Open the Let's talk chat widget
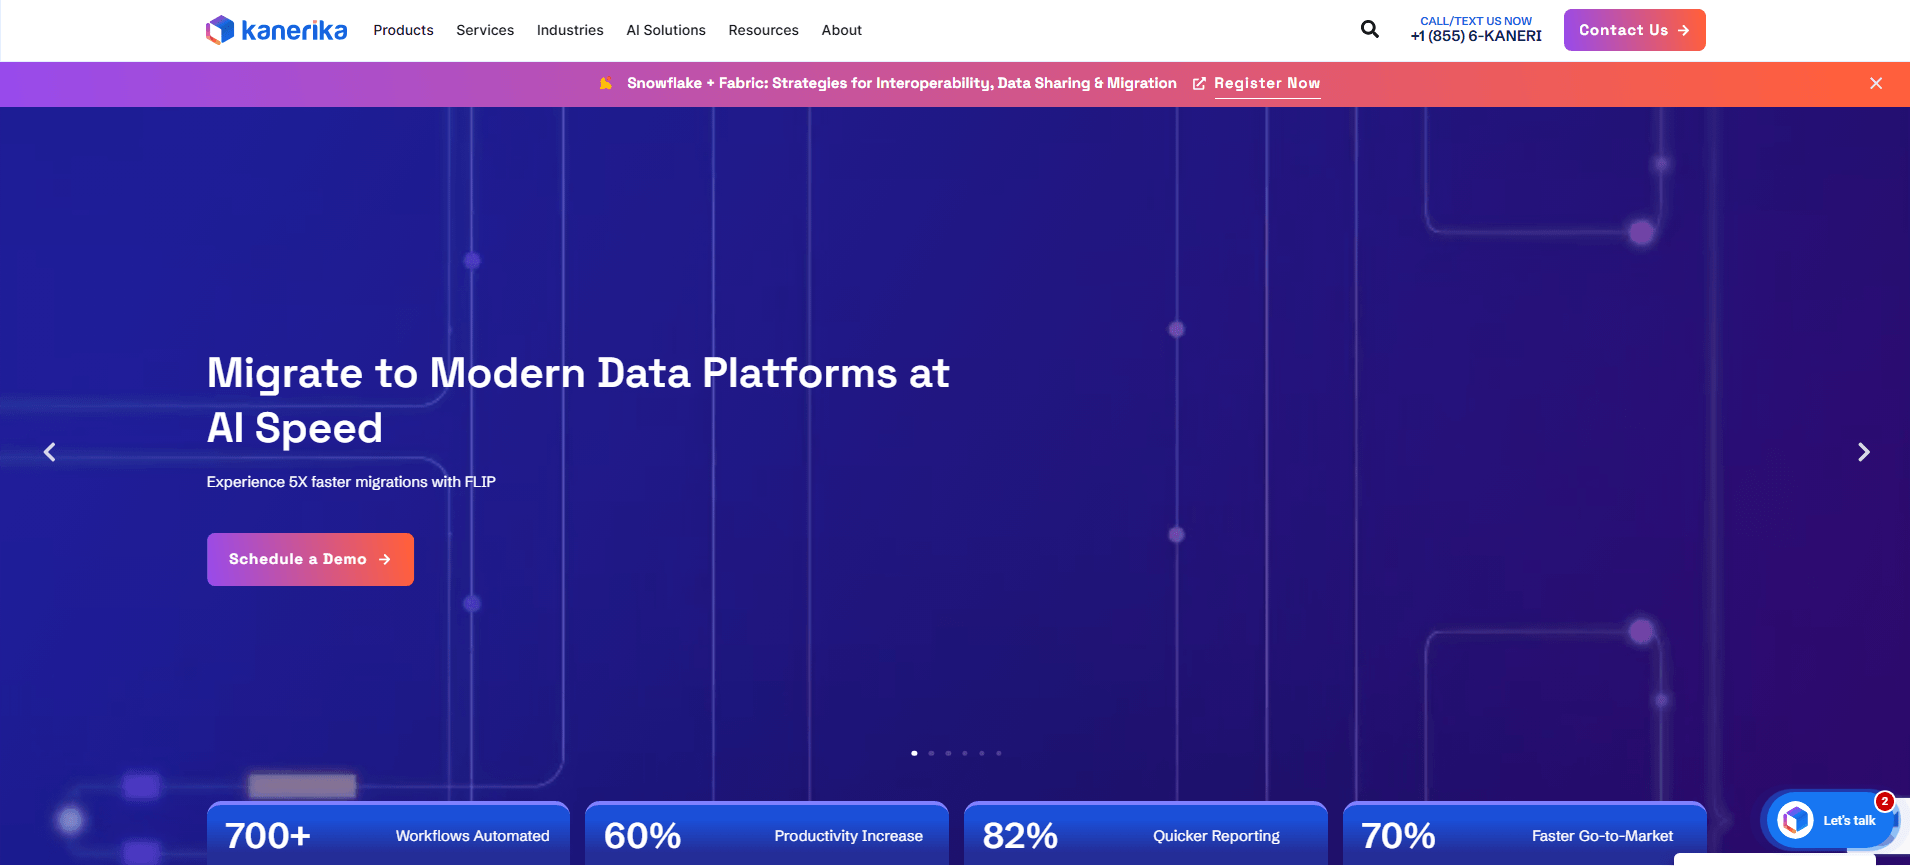The height and width of the screenshot is (866, 1910). [x=1830, y=820]
